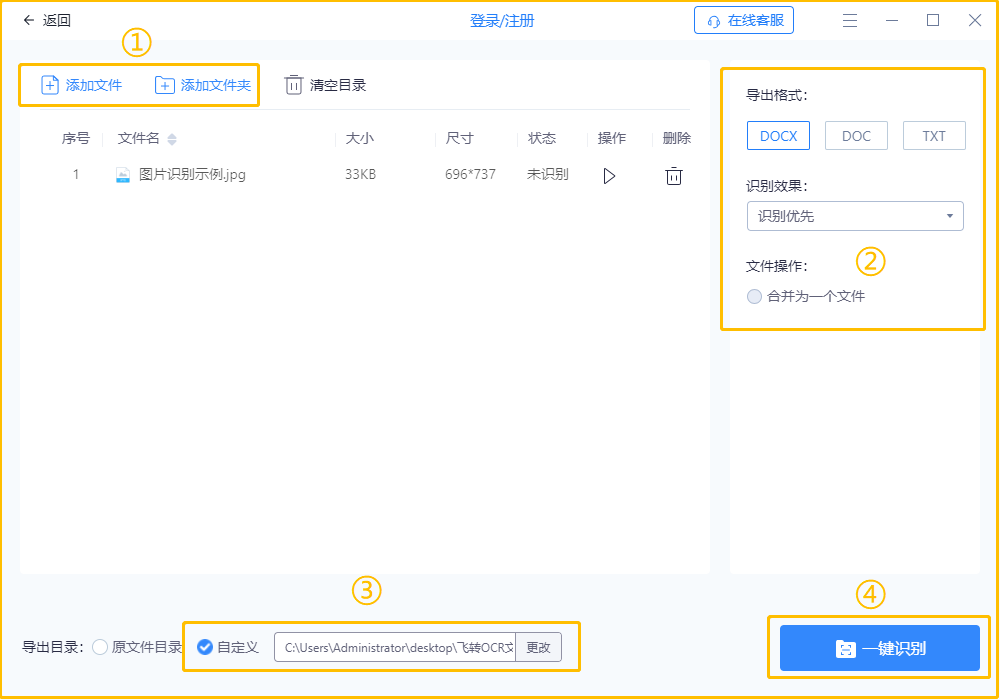Select 原文件目录 export directory
This screenshot has width=1000, height=700.
[x=137, y=647]
